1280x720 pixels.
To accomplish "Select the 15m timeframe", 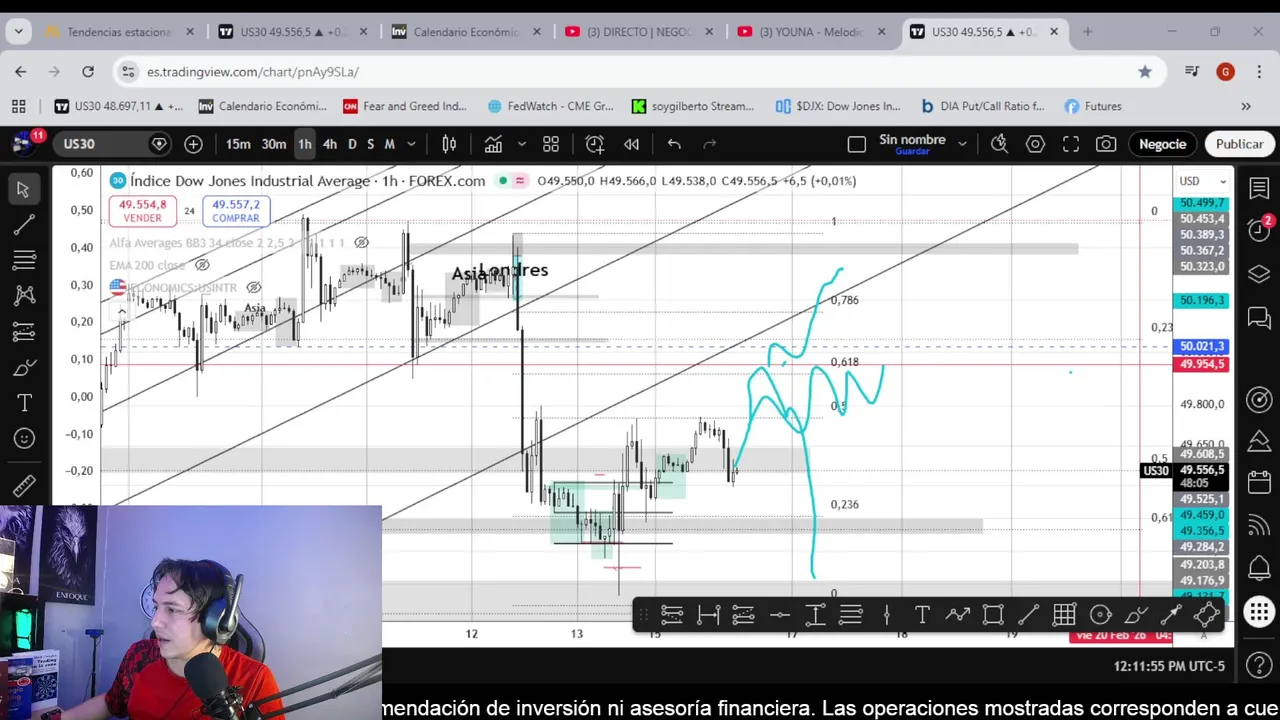I will point(238,144).
